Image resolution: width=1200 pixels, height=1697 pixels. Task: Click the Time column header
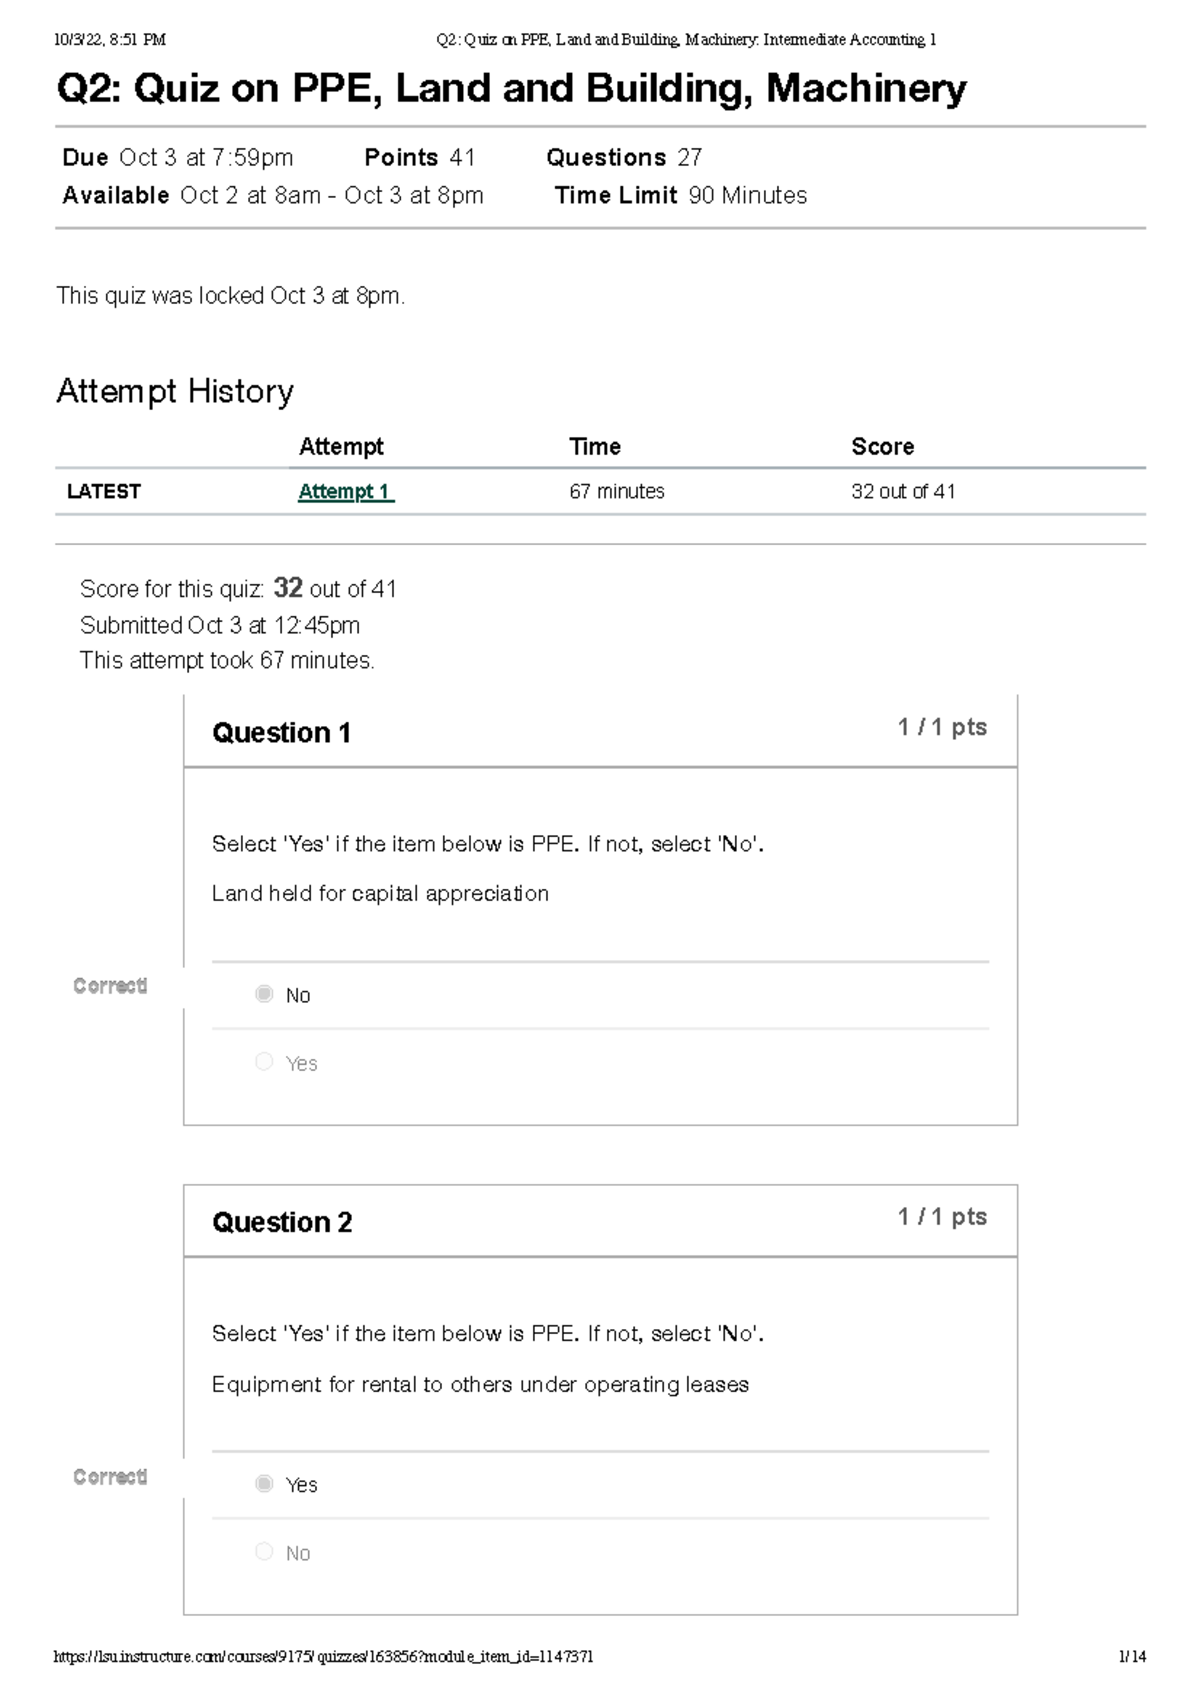[595, 447]
